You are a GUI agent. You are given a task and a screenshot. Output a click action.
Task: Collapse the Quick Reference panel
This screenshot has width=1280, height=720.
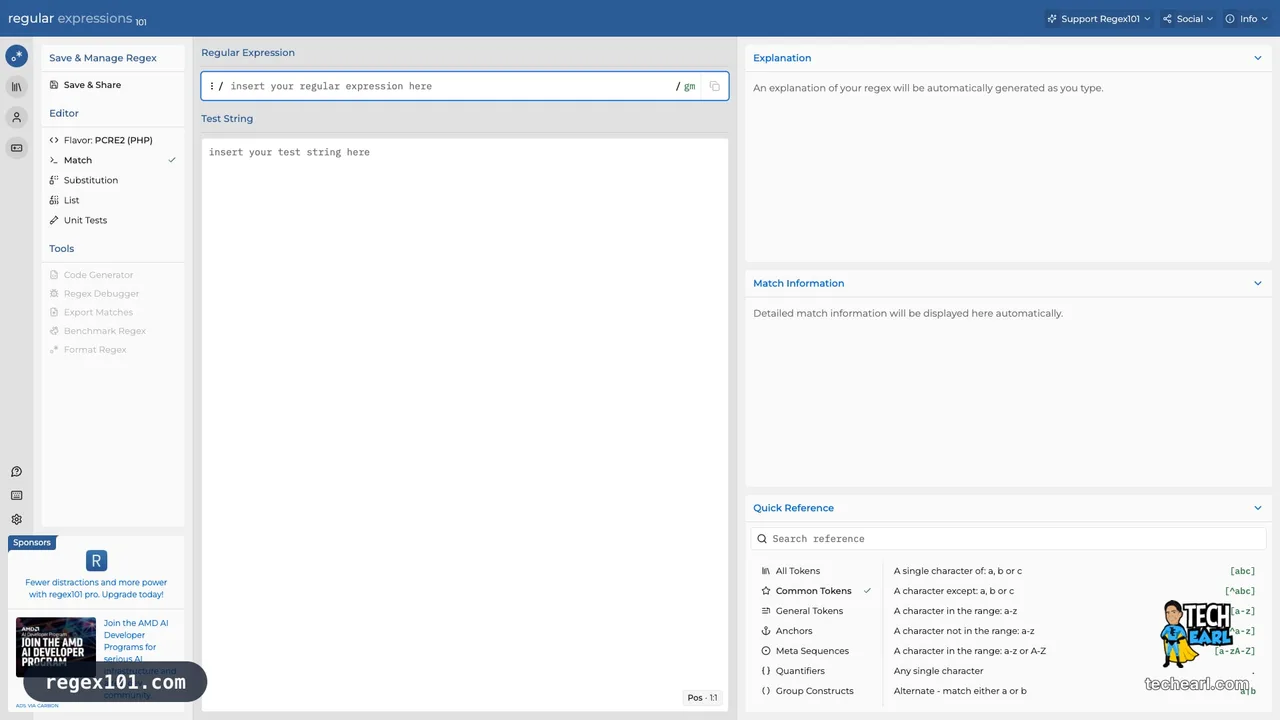coord(1258,508)
